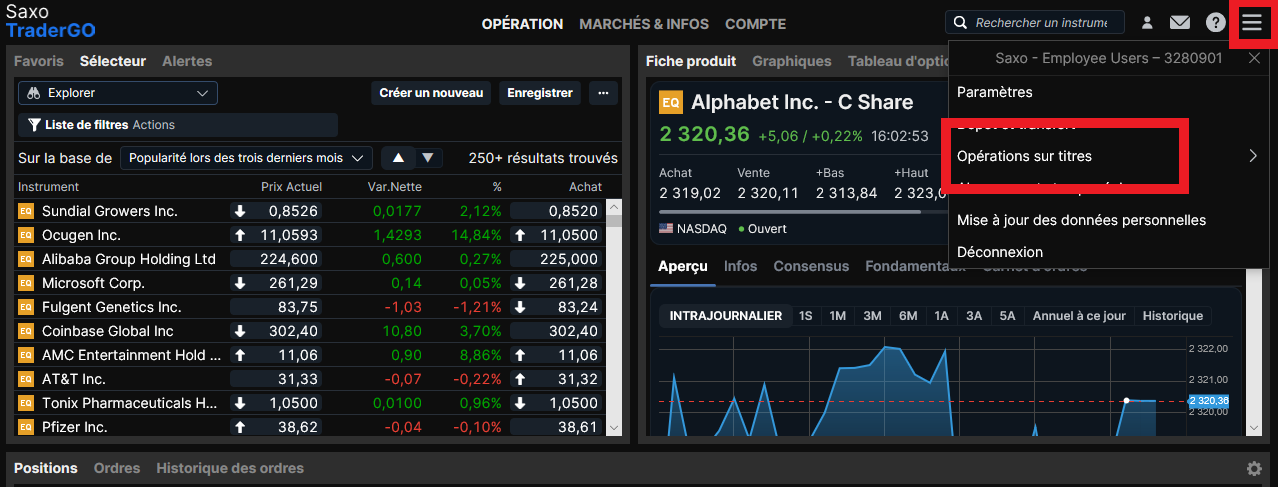Click the Ocugen Inc. row
Screen dimensions: 1278x487
(x=311, y=235)
